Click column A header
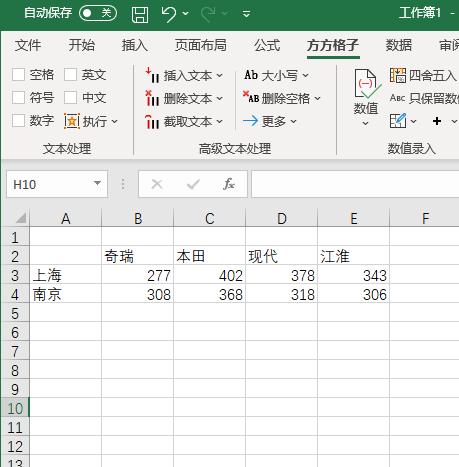The image size is (459, 467). (x=66, y=218)
